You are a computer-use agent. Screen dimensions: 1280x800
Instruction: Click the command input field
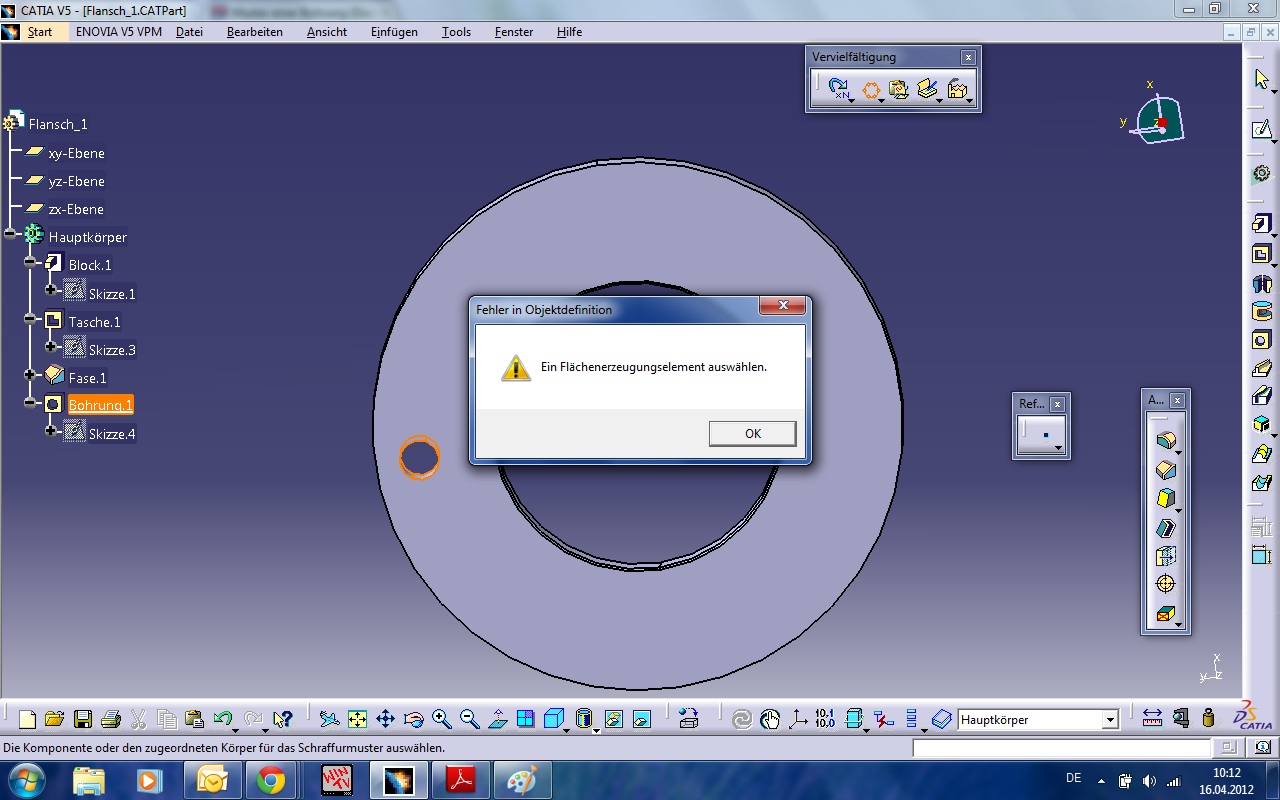point(1061,747)
